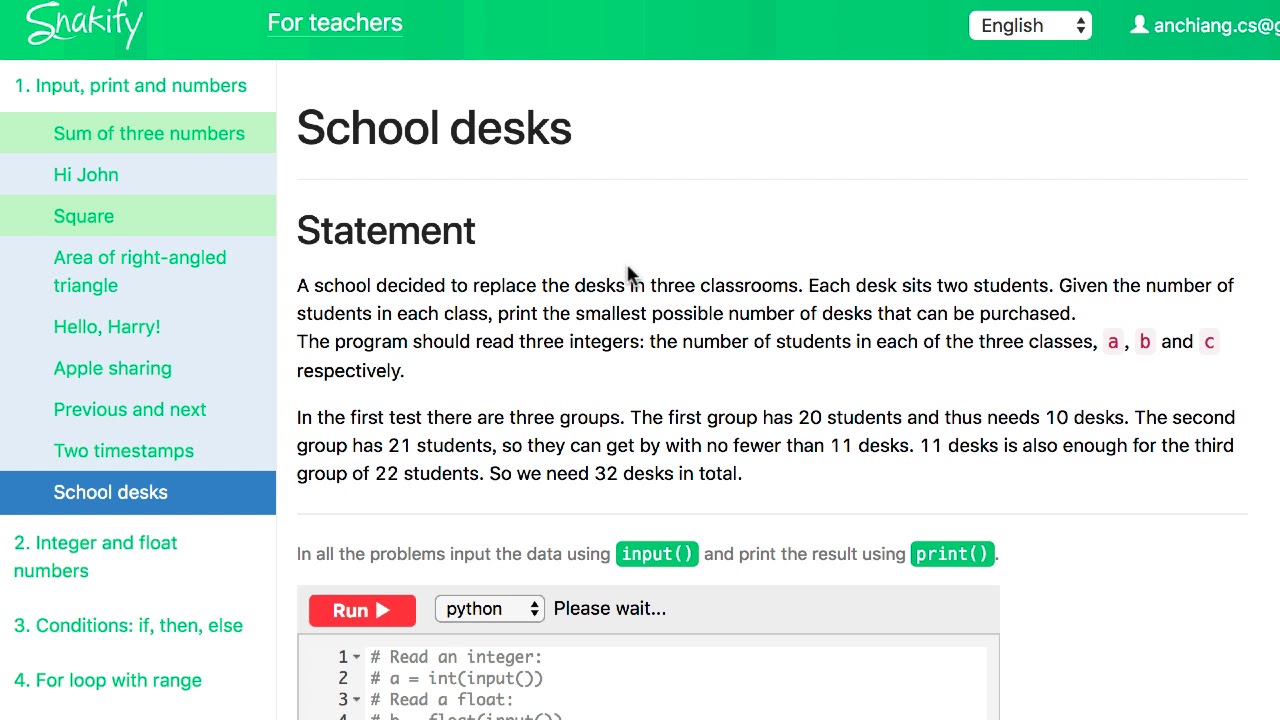Open Area of right-angled triangle problem
The height and width of the screenshot is (720, 1280).
(138, 271)
